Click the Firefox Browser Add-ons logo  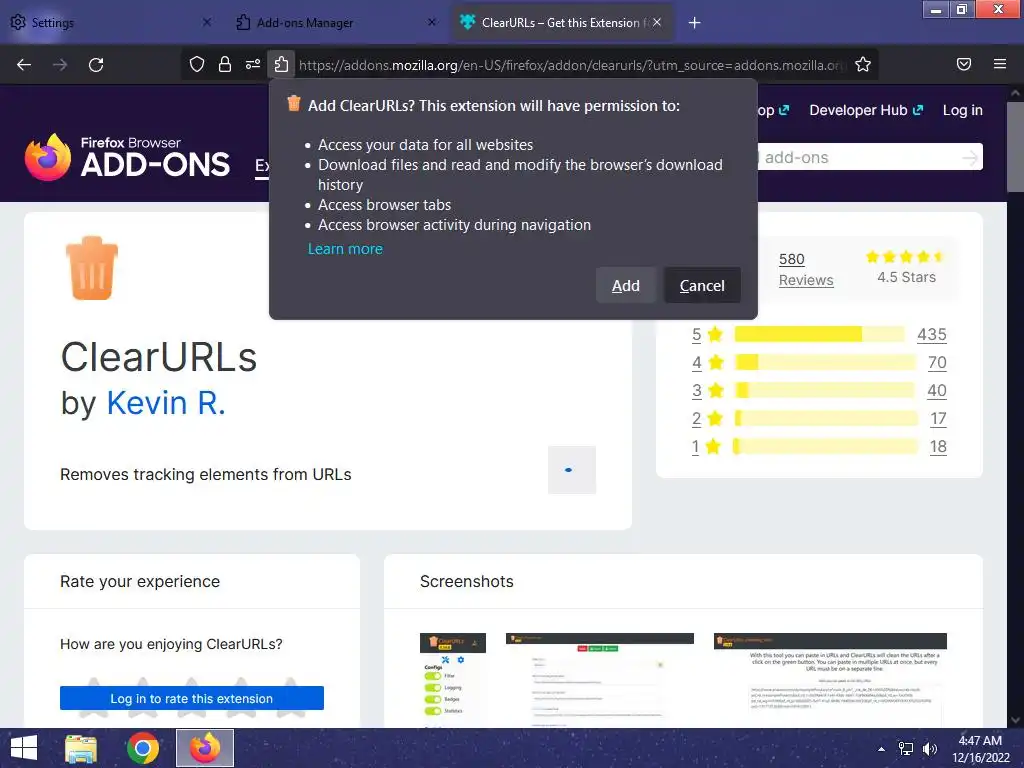click(127, 157)
